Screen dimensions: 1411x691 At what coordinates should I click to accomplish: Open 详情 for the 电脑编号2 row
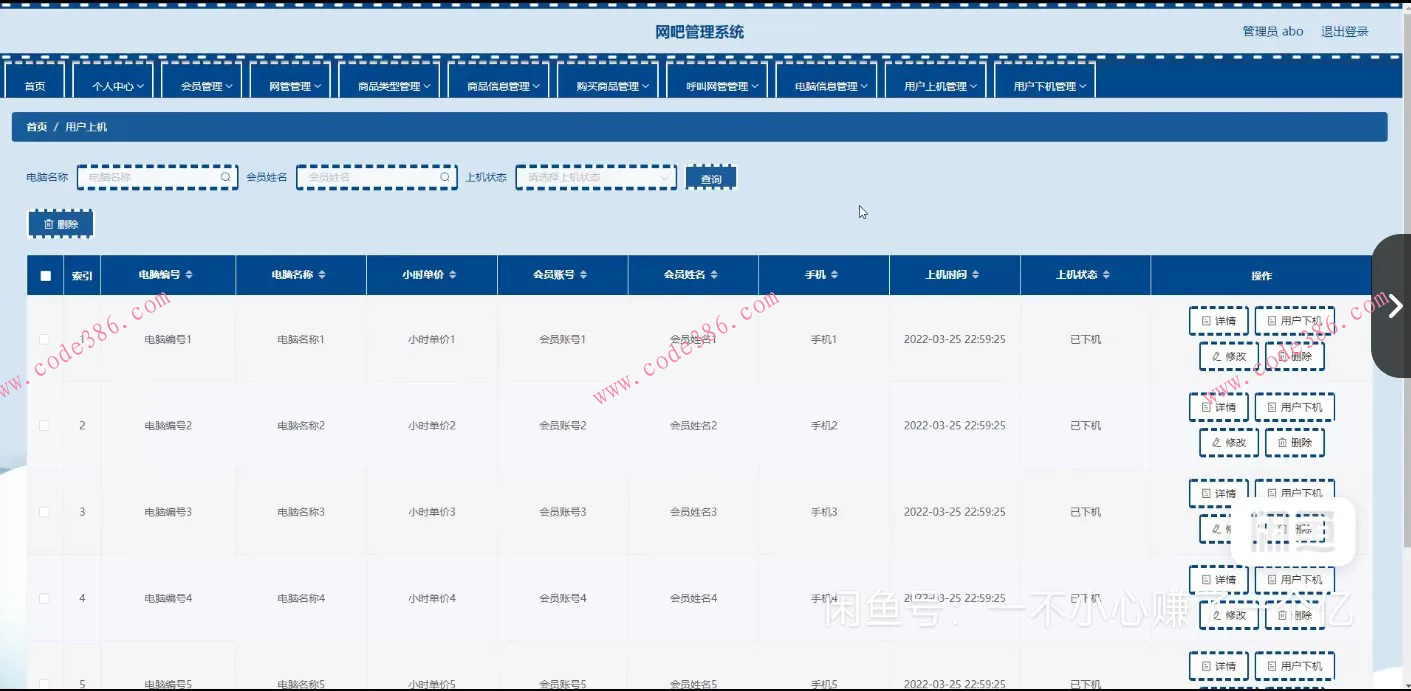[x=1218, y=407]
